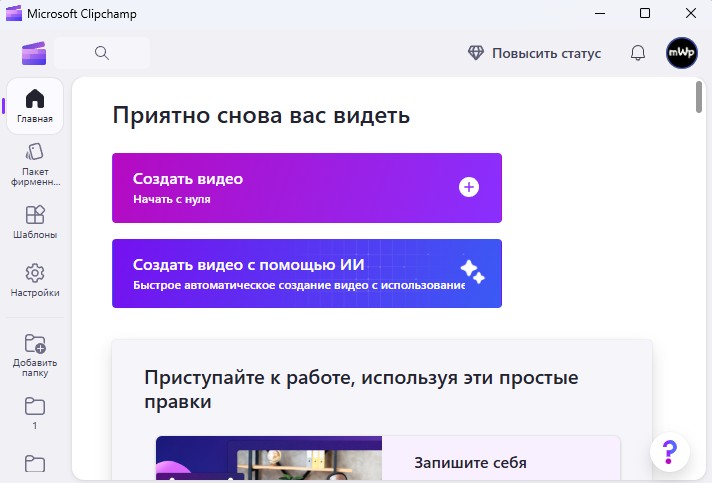The image size is (712, 483).
Task: Click the Запишите себя card title
Action: point(470,463)
